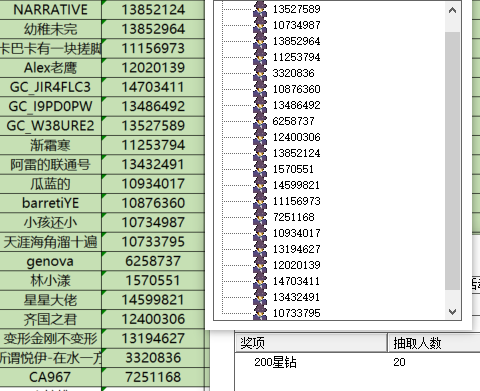Select tree entry 13194627
Screen dimensions: 480x391
click(x=296, y=249)
